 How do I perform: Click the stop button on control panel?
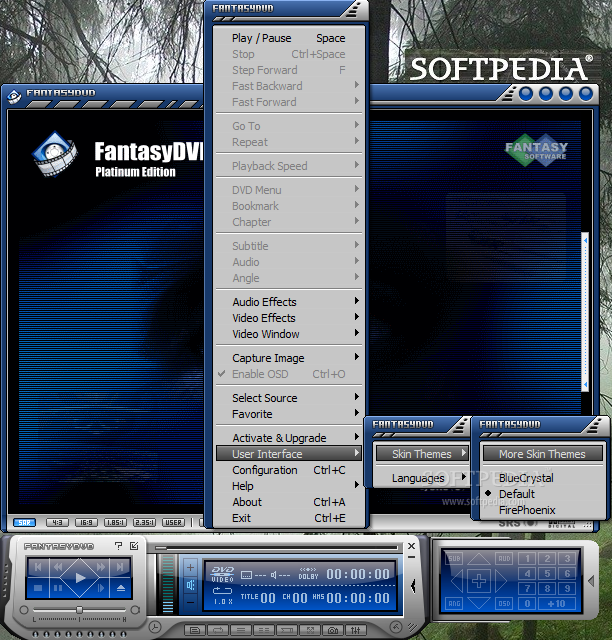point(38,588)
